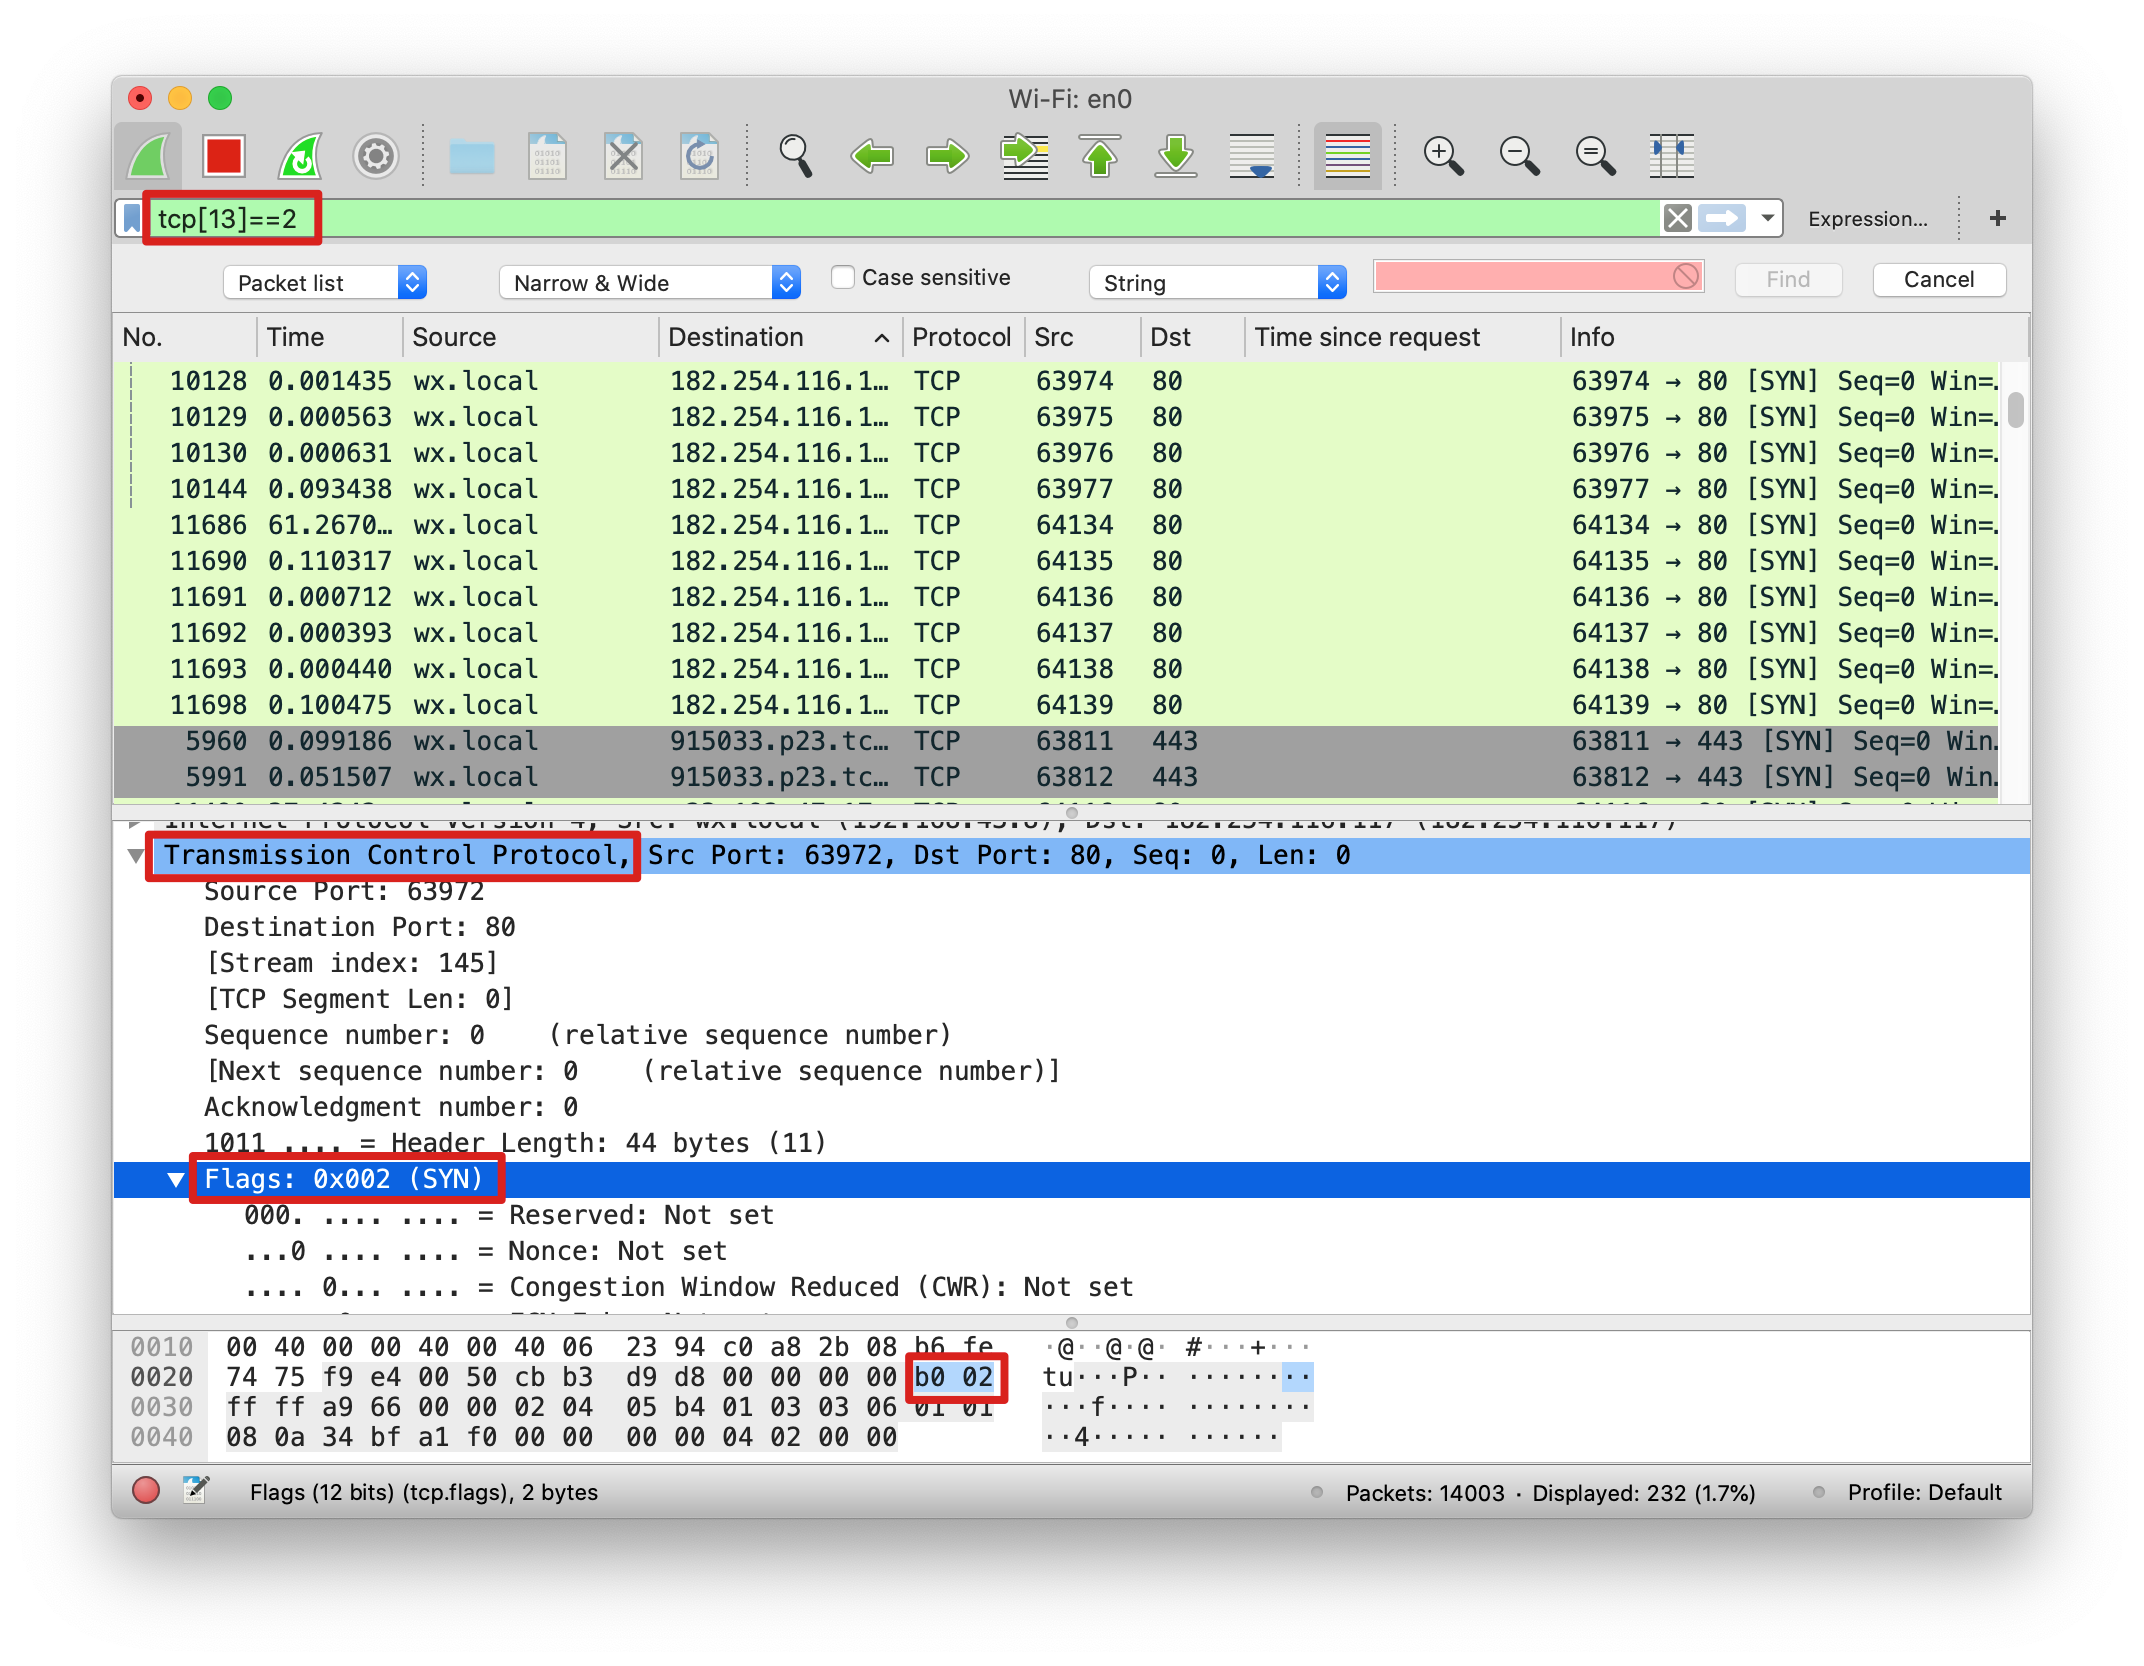Add a filter button with plus
Image resolution: width=2144 pixels, height=1666 pixels.
pos(1997,218)
